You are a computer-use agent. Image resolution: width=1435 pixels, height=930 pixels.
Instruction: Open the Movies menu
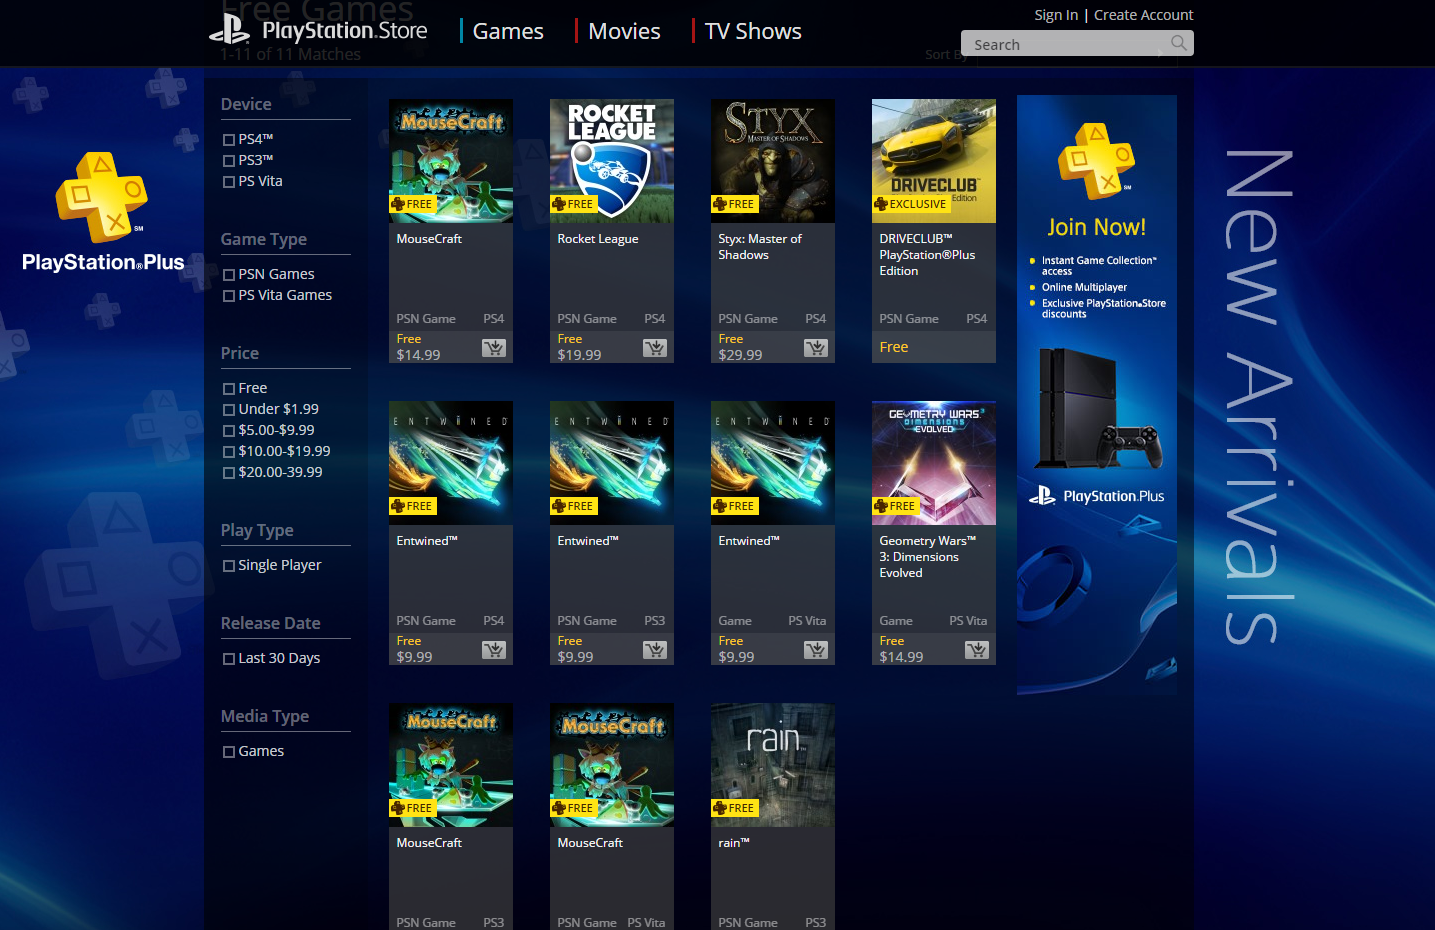pyautogui.click(x=624, y=31)
